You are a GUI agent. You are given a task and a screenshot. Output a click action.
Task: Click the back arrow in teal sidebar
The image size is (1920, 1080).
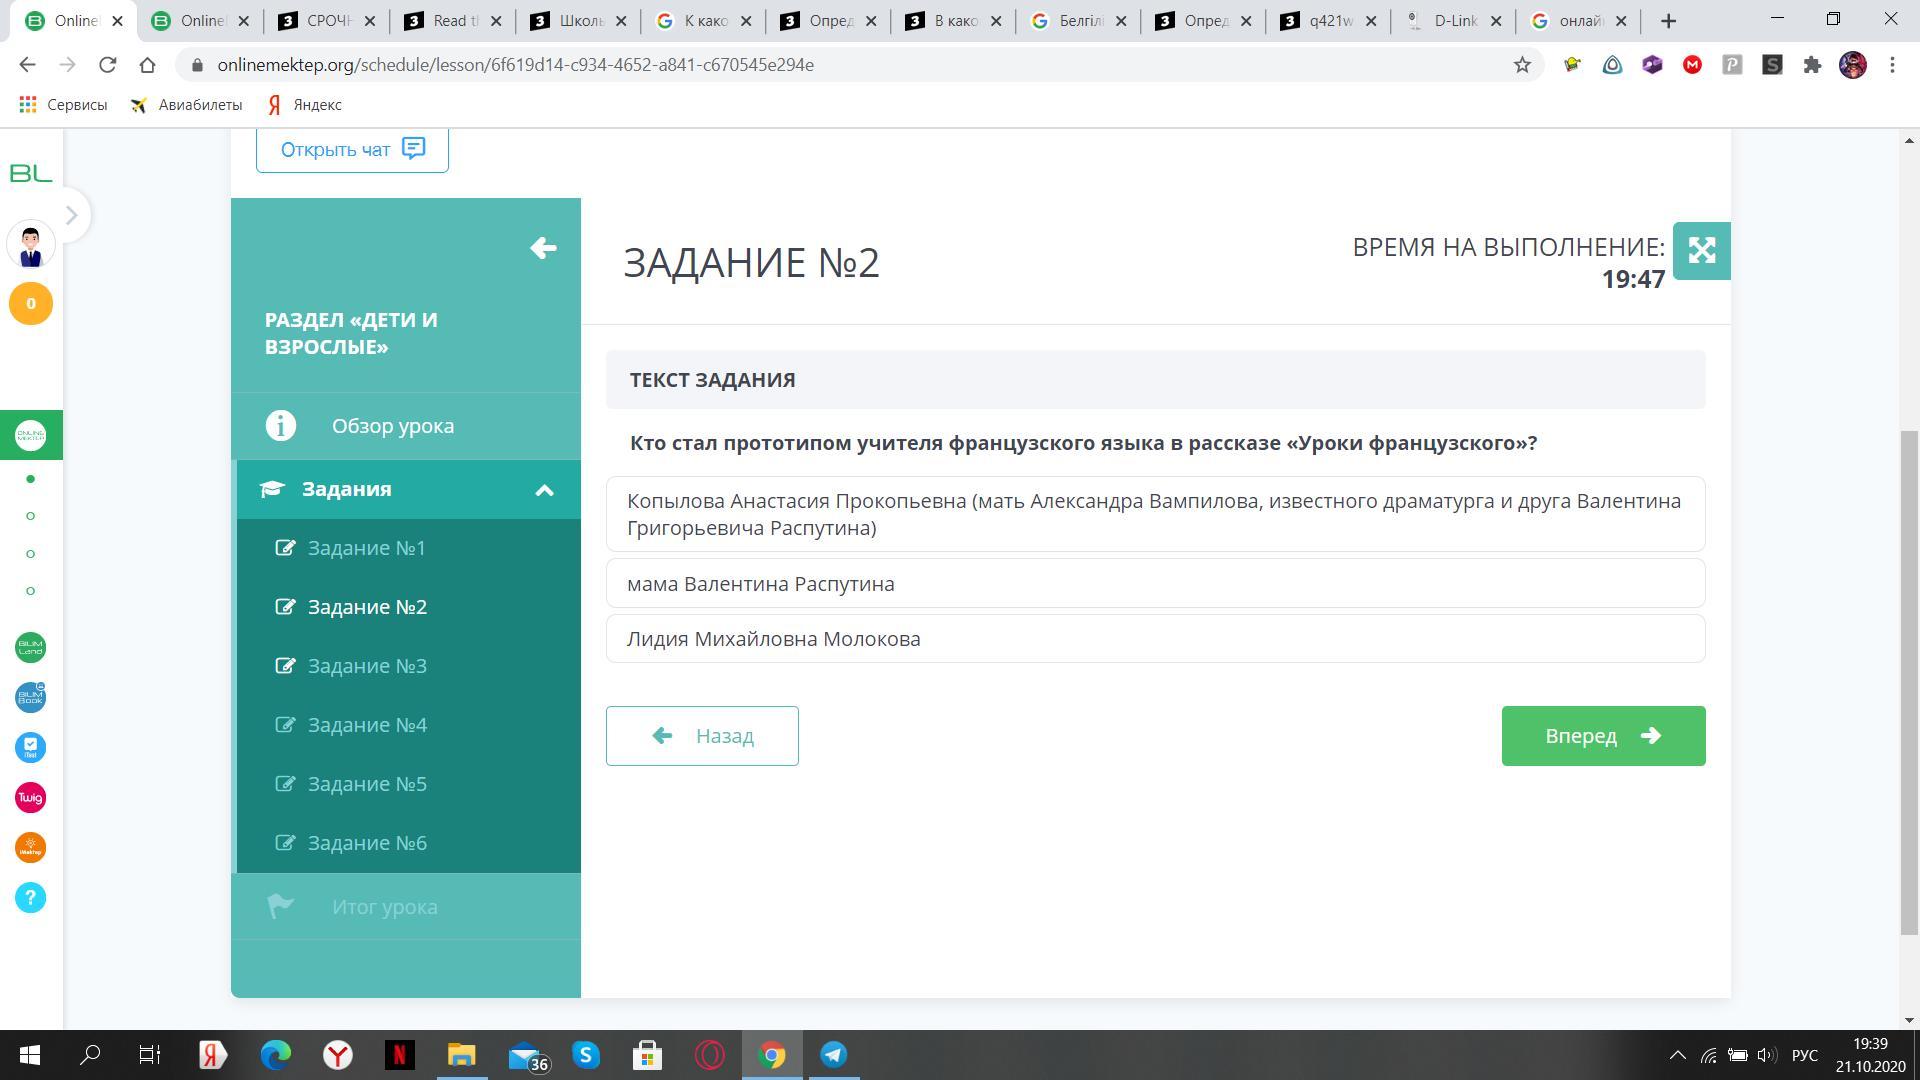click(x=543, y=248)
